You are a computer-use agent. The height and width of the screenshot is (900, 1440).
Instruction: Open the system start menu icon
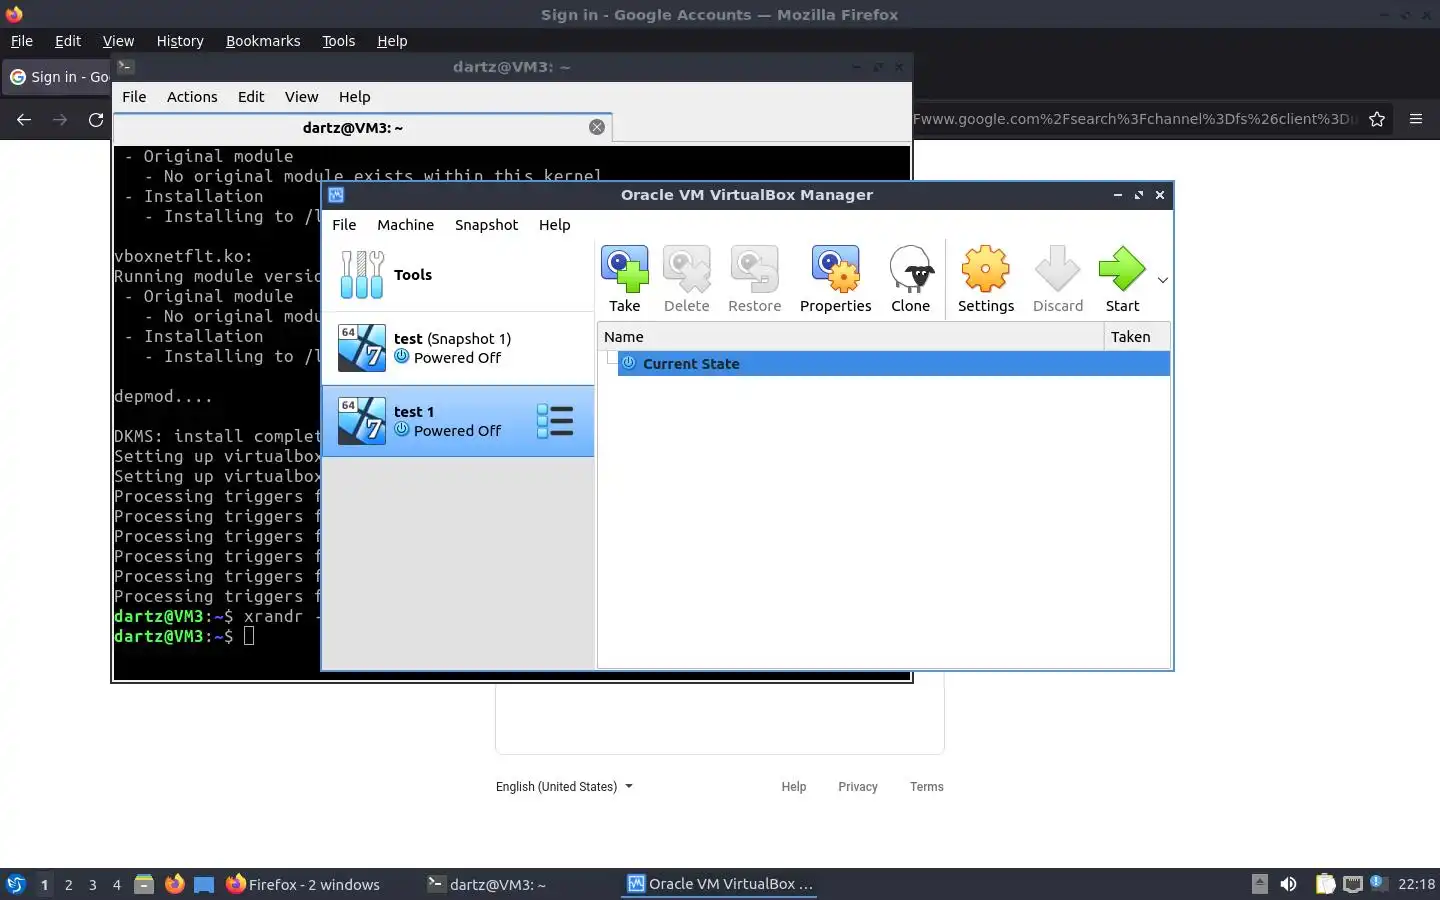[x=16, y=884]
